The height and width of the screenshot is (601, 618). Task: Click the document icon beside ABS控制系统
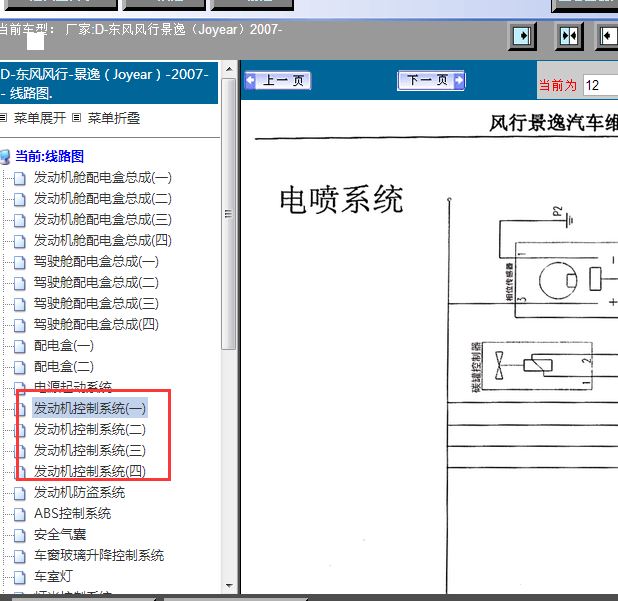tap(19, 514)
